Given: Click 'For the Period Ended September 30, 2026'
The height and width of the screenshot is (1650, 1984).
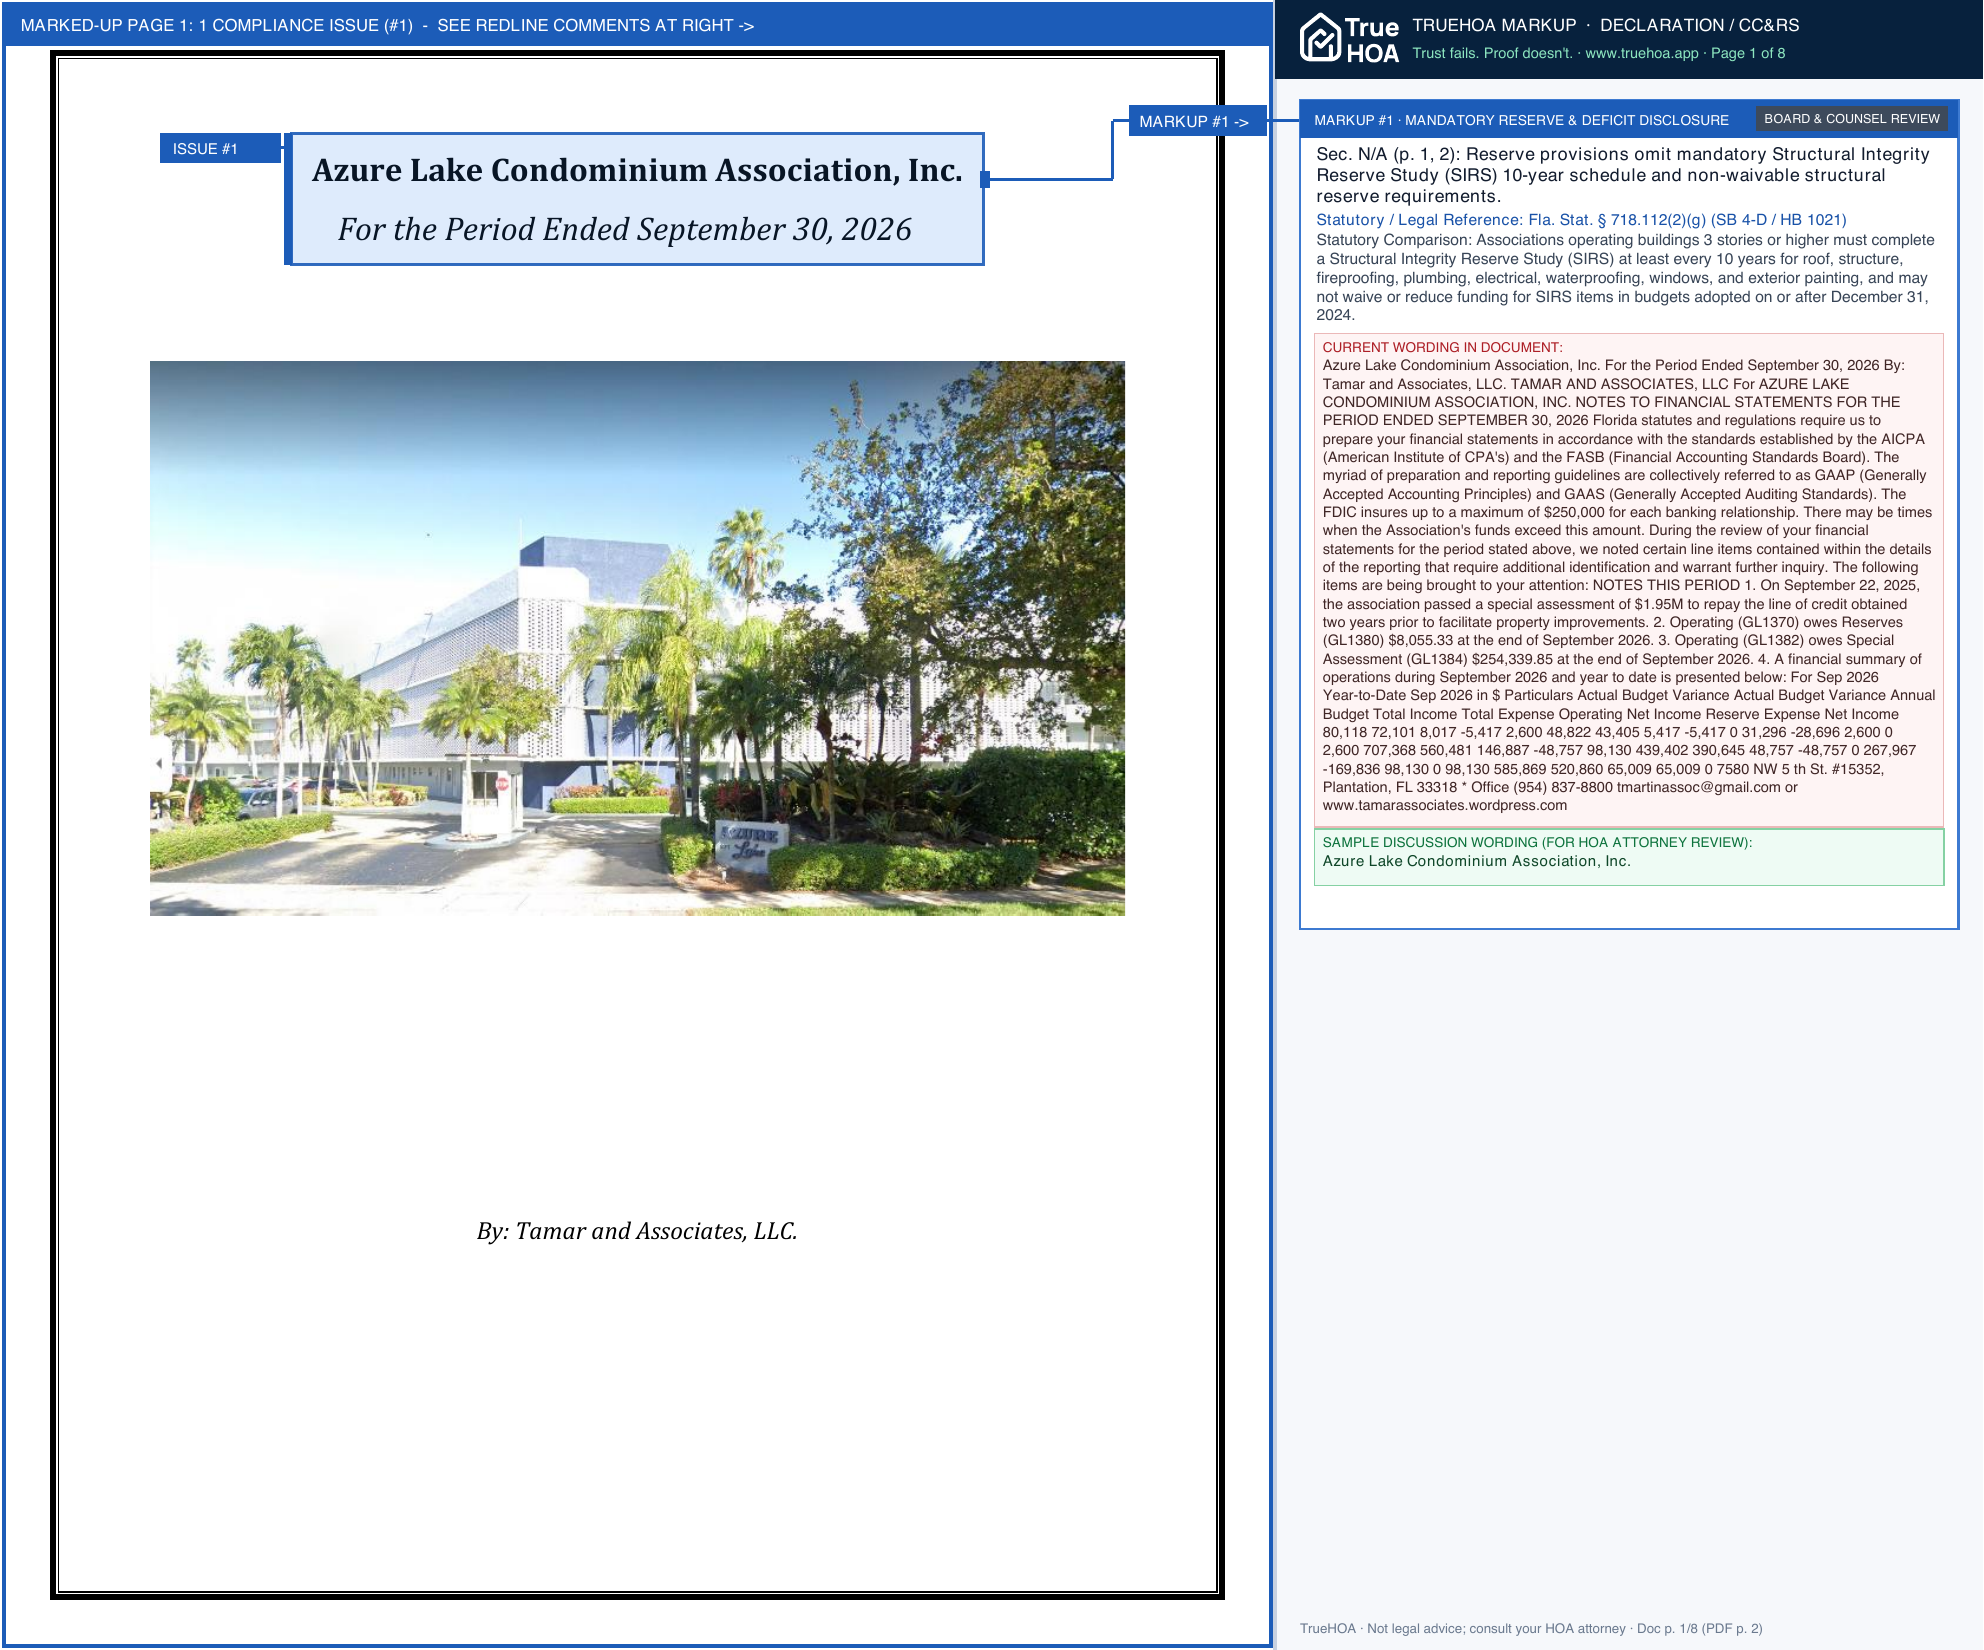Looking at the screenshot, I should (624, 229).
